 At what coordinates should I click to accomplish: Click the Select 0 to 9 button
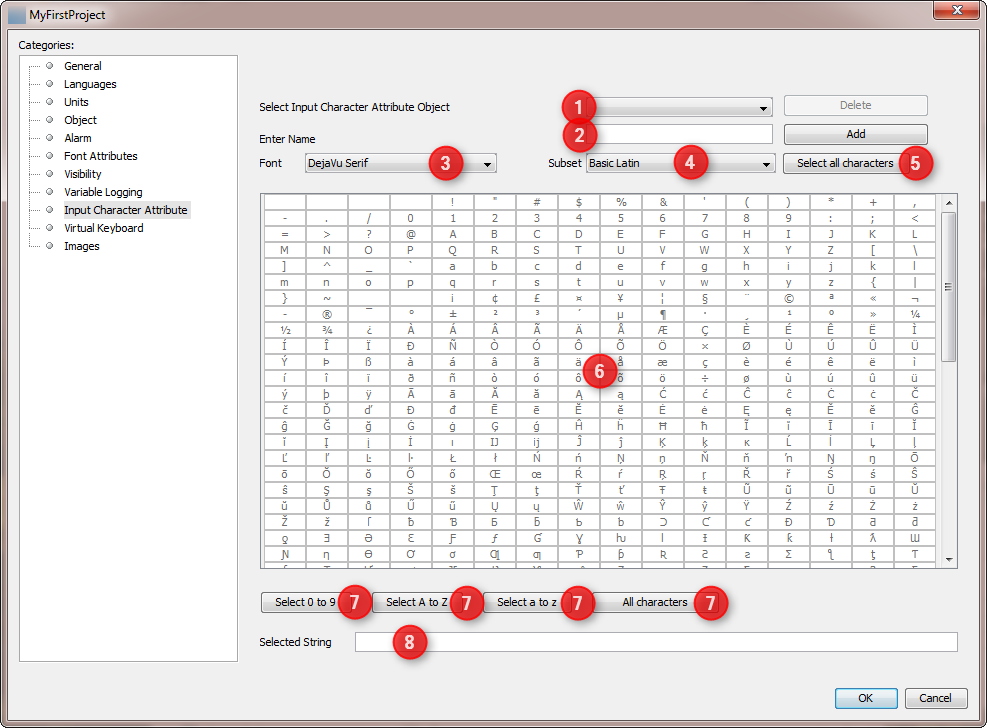(305, 603)
